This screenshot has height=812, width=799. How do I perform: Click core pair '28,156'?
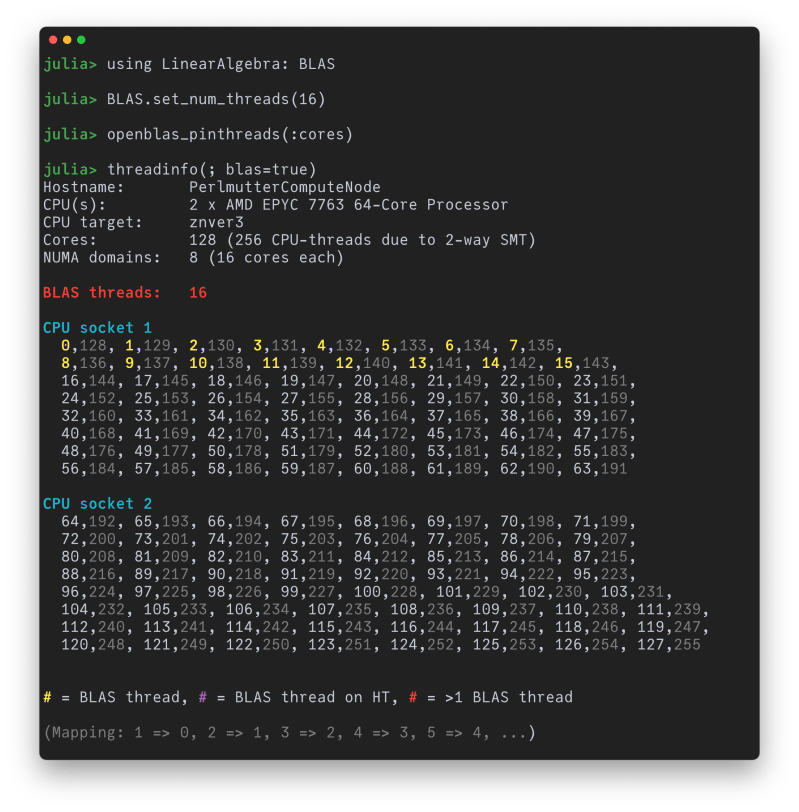[x=381, y=399]
